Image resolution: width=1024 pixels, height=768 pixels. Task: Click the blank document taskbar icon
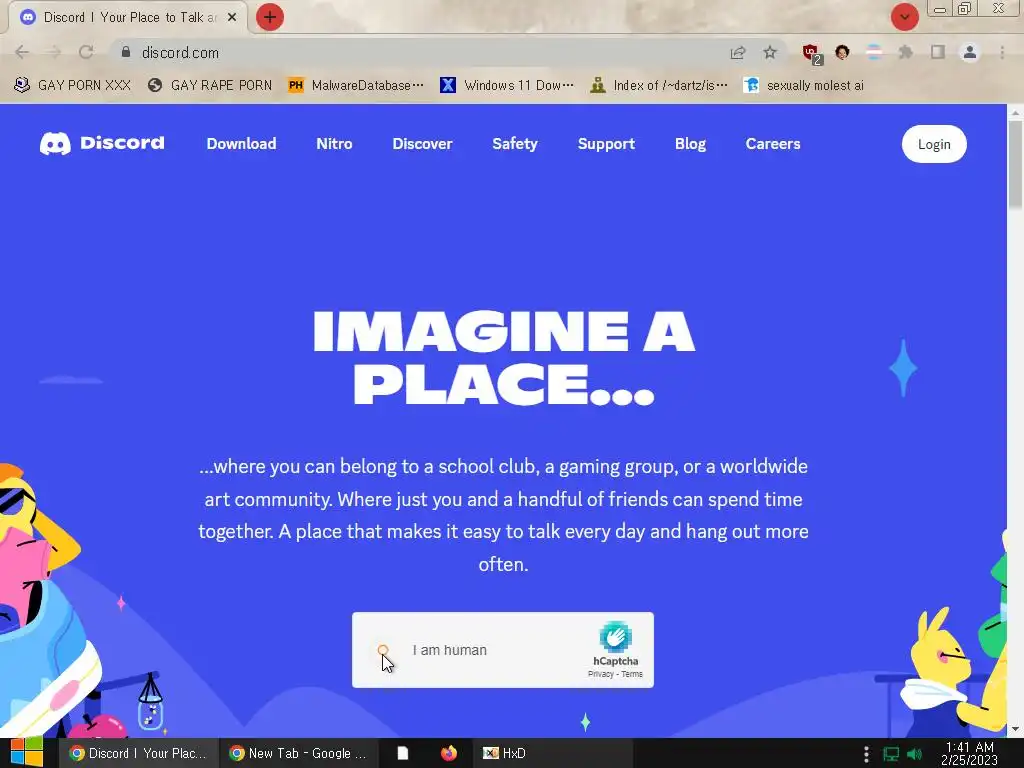coord(403,753)
